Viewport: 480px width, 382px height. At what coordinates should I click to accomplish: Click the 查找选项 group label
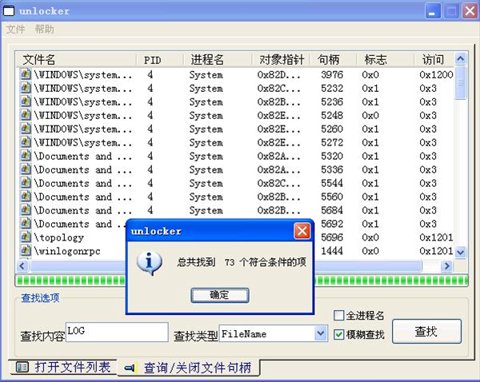point(40,298)
